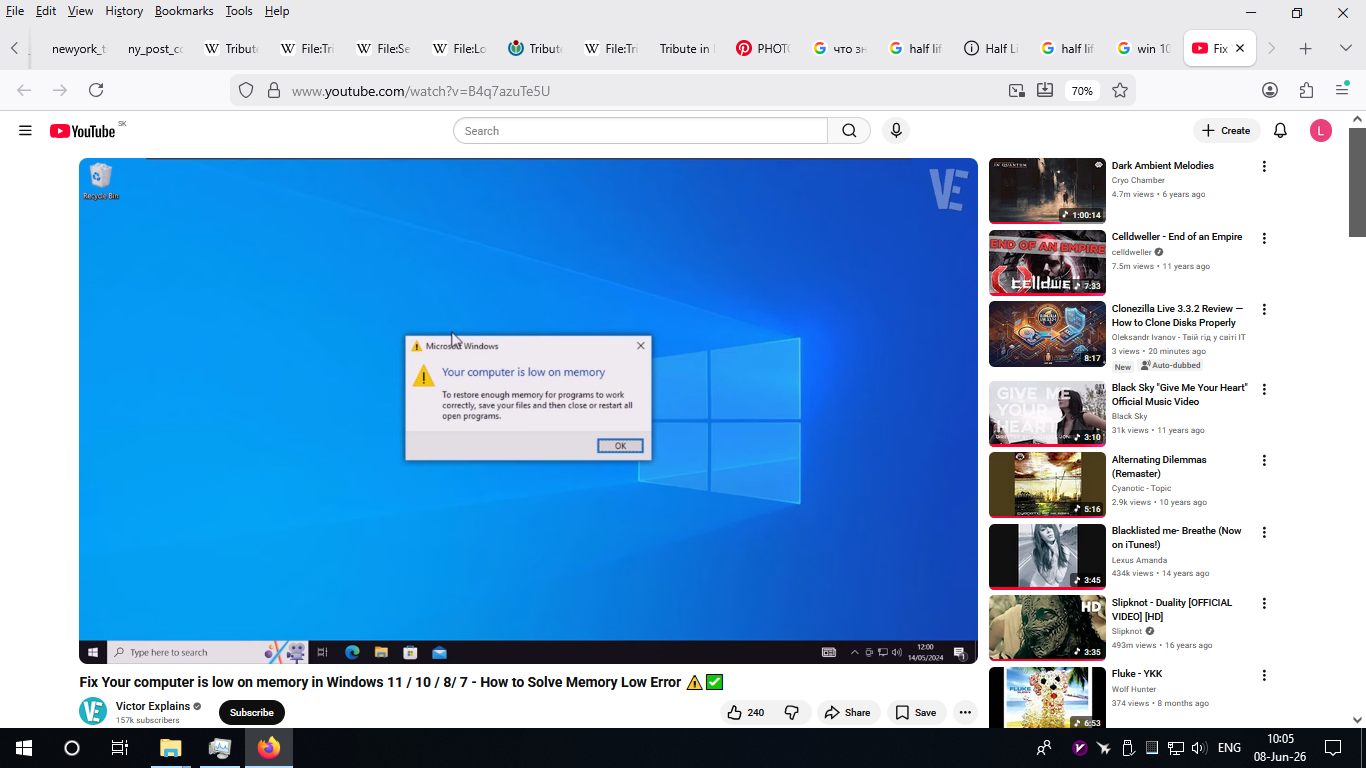Open the End of an Empire thumbnail

tap(1047, 262)
